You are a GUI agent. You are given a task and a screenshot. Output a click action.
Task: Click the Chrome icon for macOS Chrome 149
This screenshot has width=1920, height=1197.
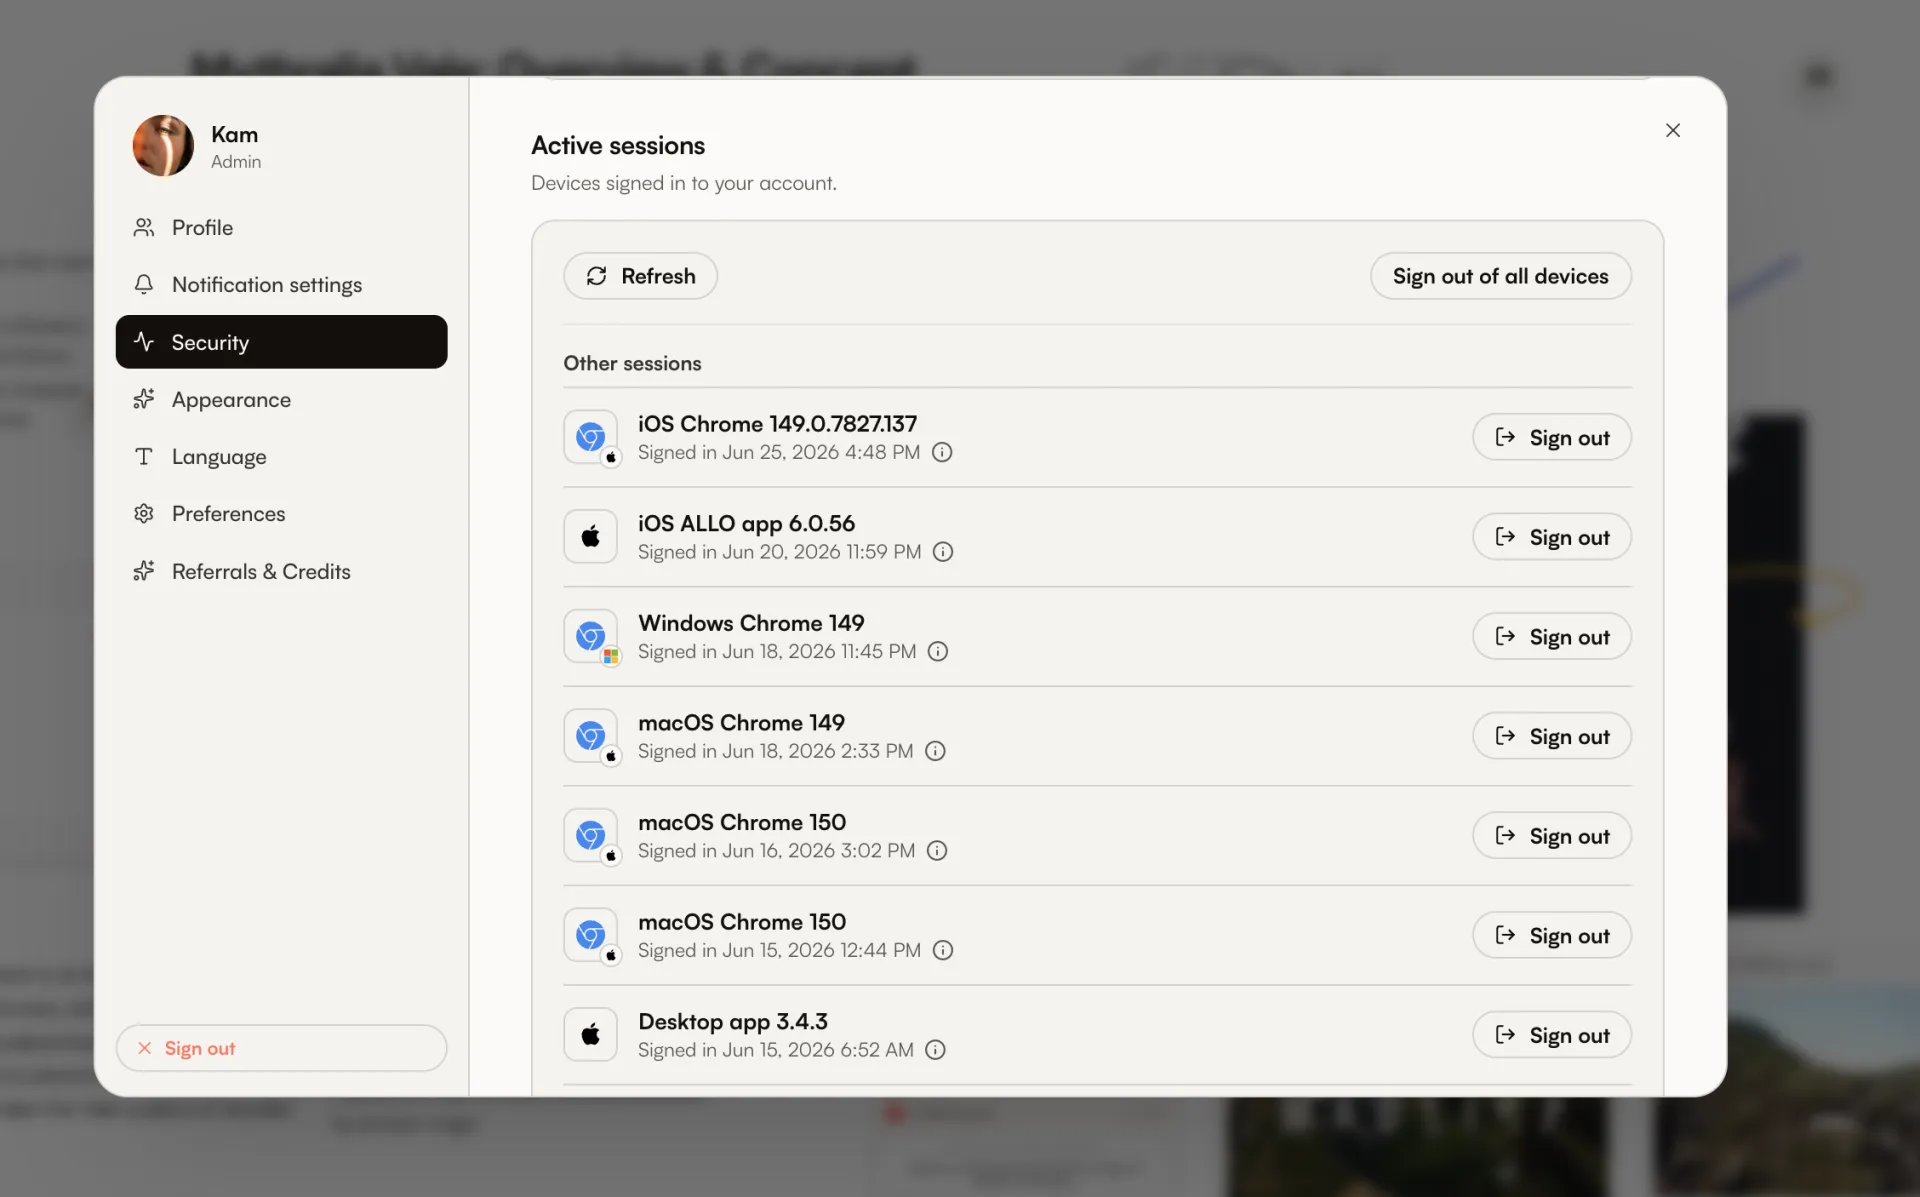click(x=591, y=736)
